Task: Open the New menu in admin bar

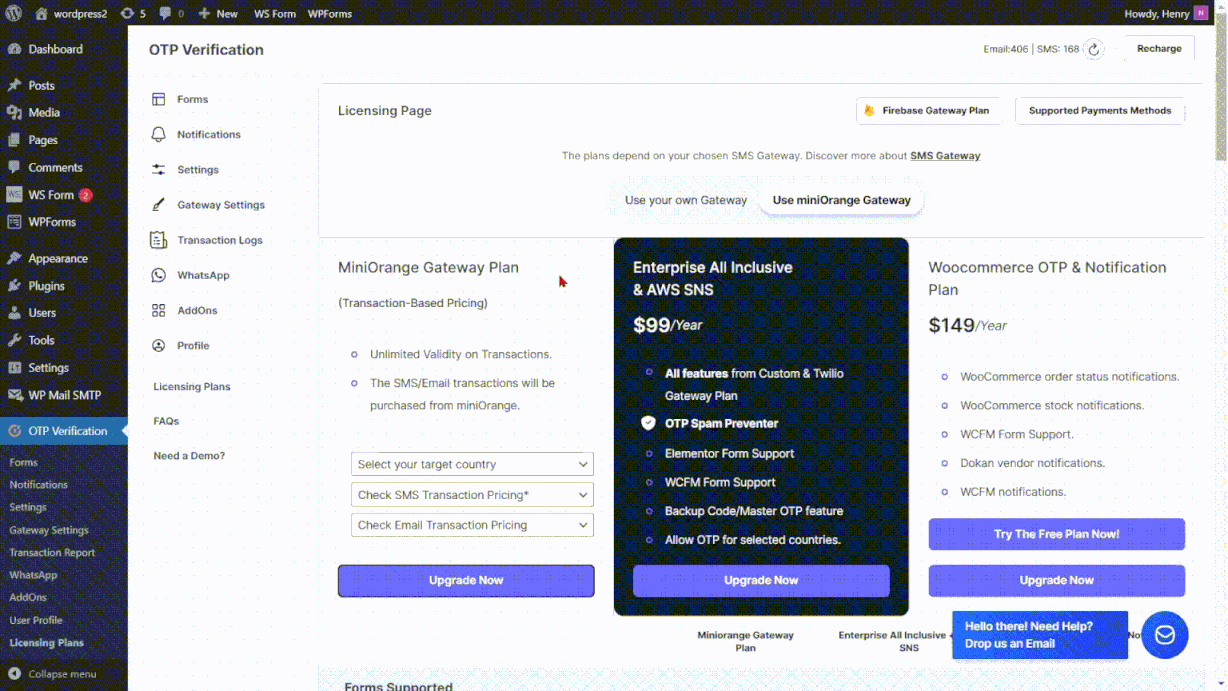Action: click(x=218, y=13)
